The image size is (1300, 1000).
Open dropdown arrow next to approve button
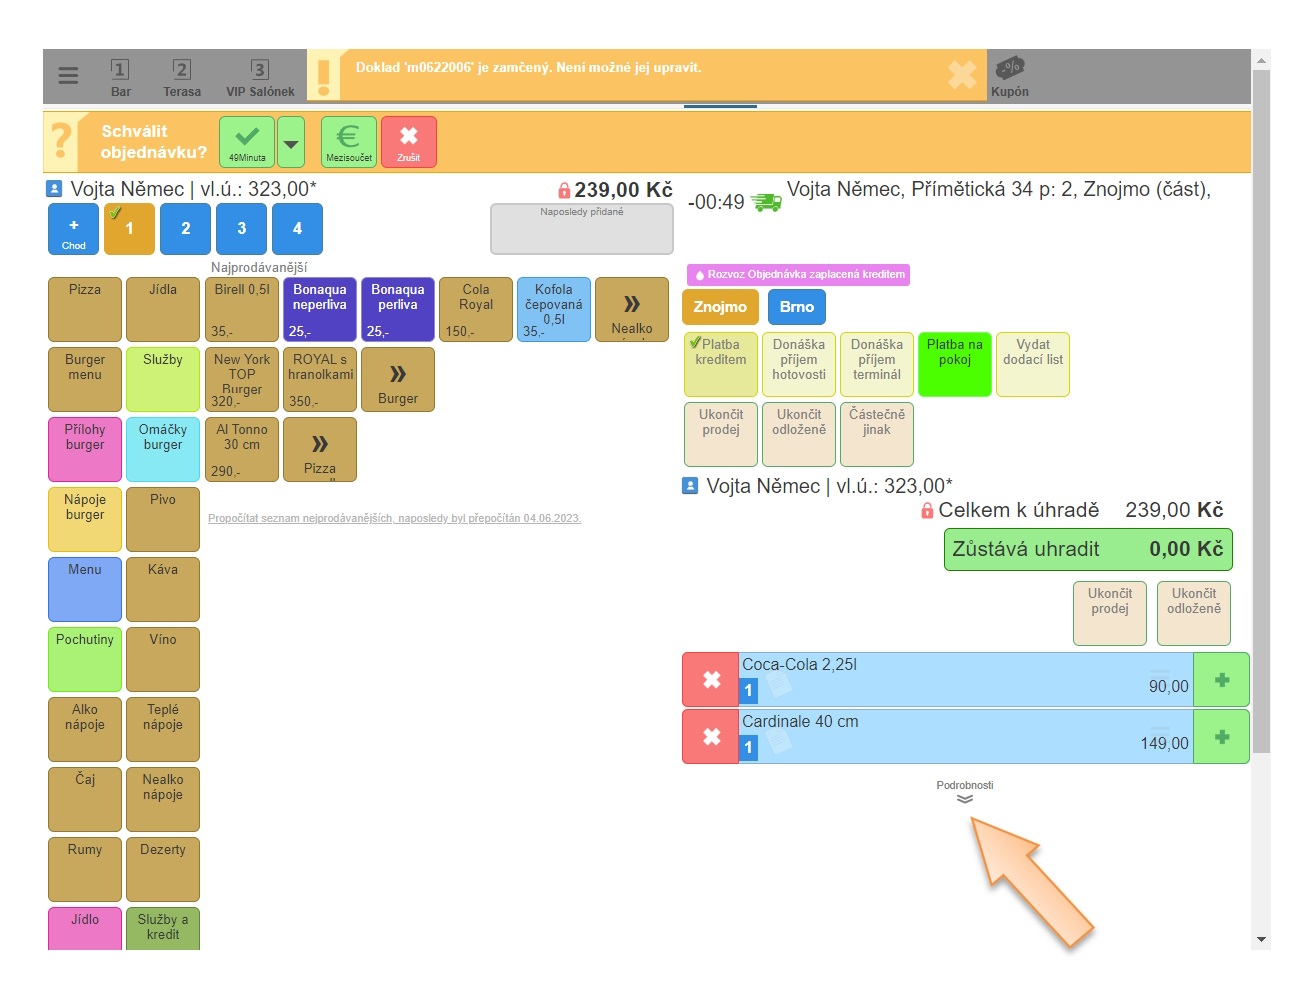[291, 142]
